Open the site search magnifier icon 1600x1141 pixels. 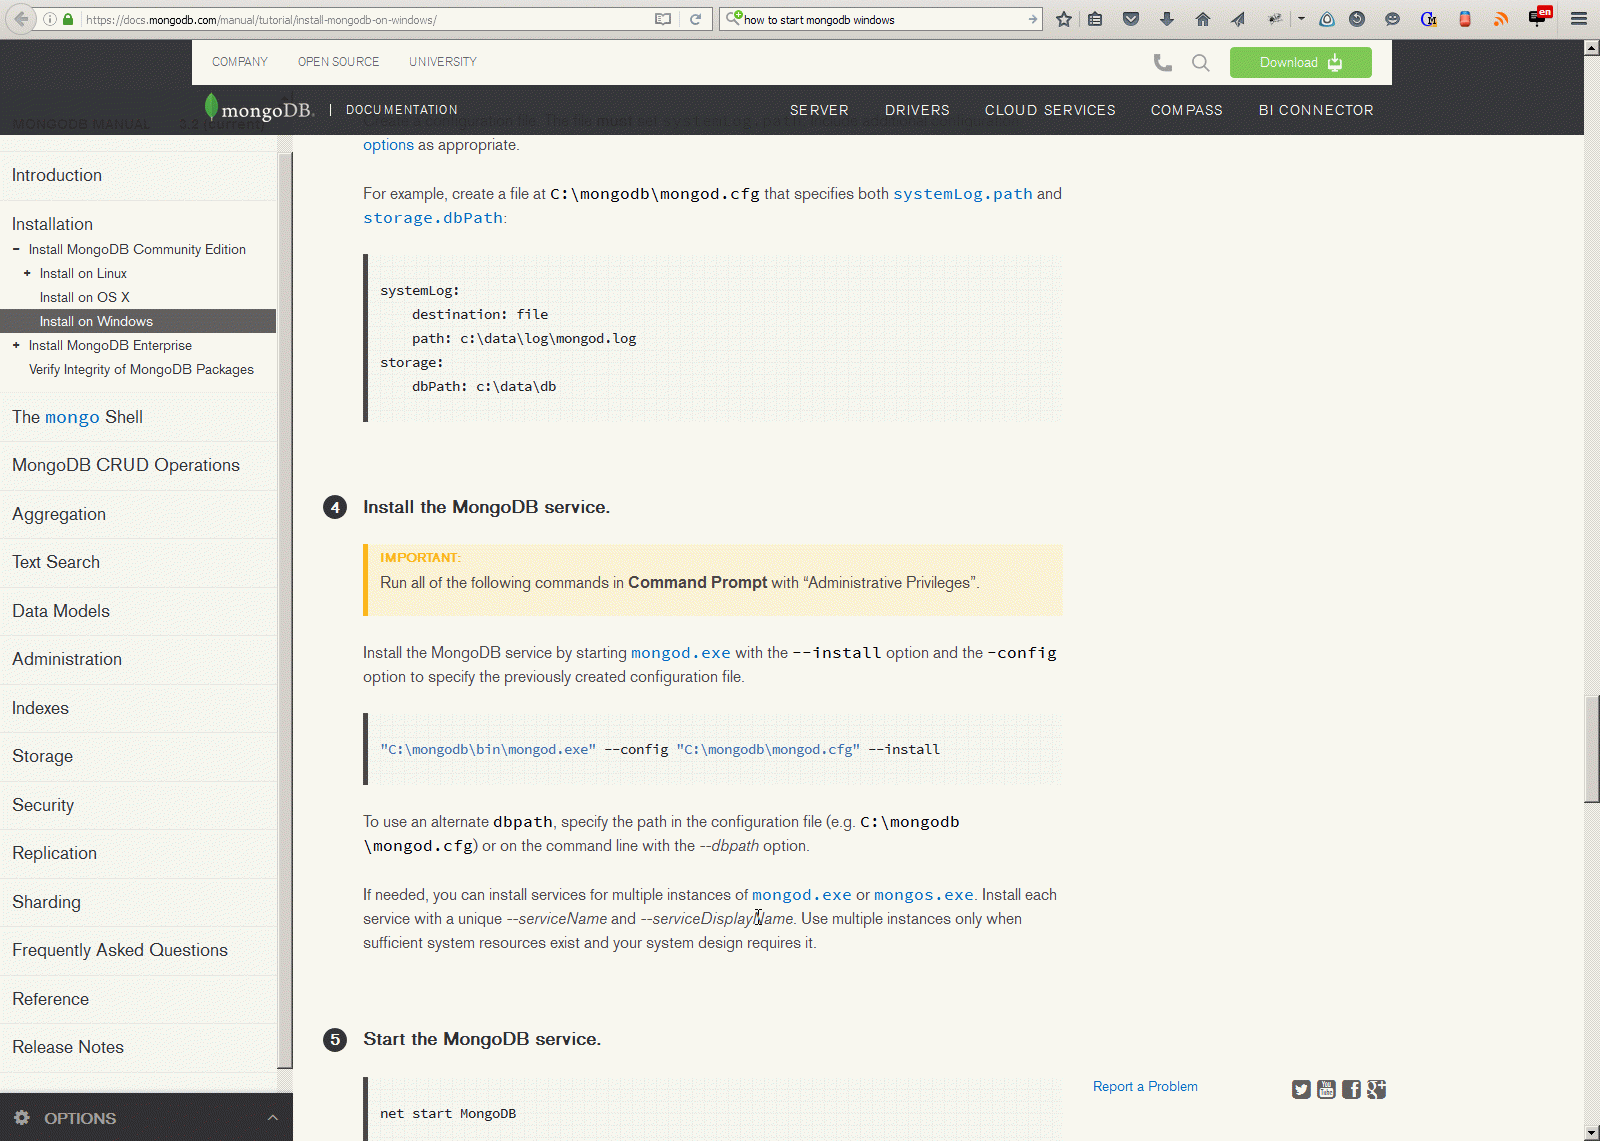pyautogui.click(x=1200, y=63)
